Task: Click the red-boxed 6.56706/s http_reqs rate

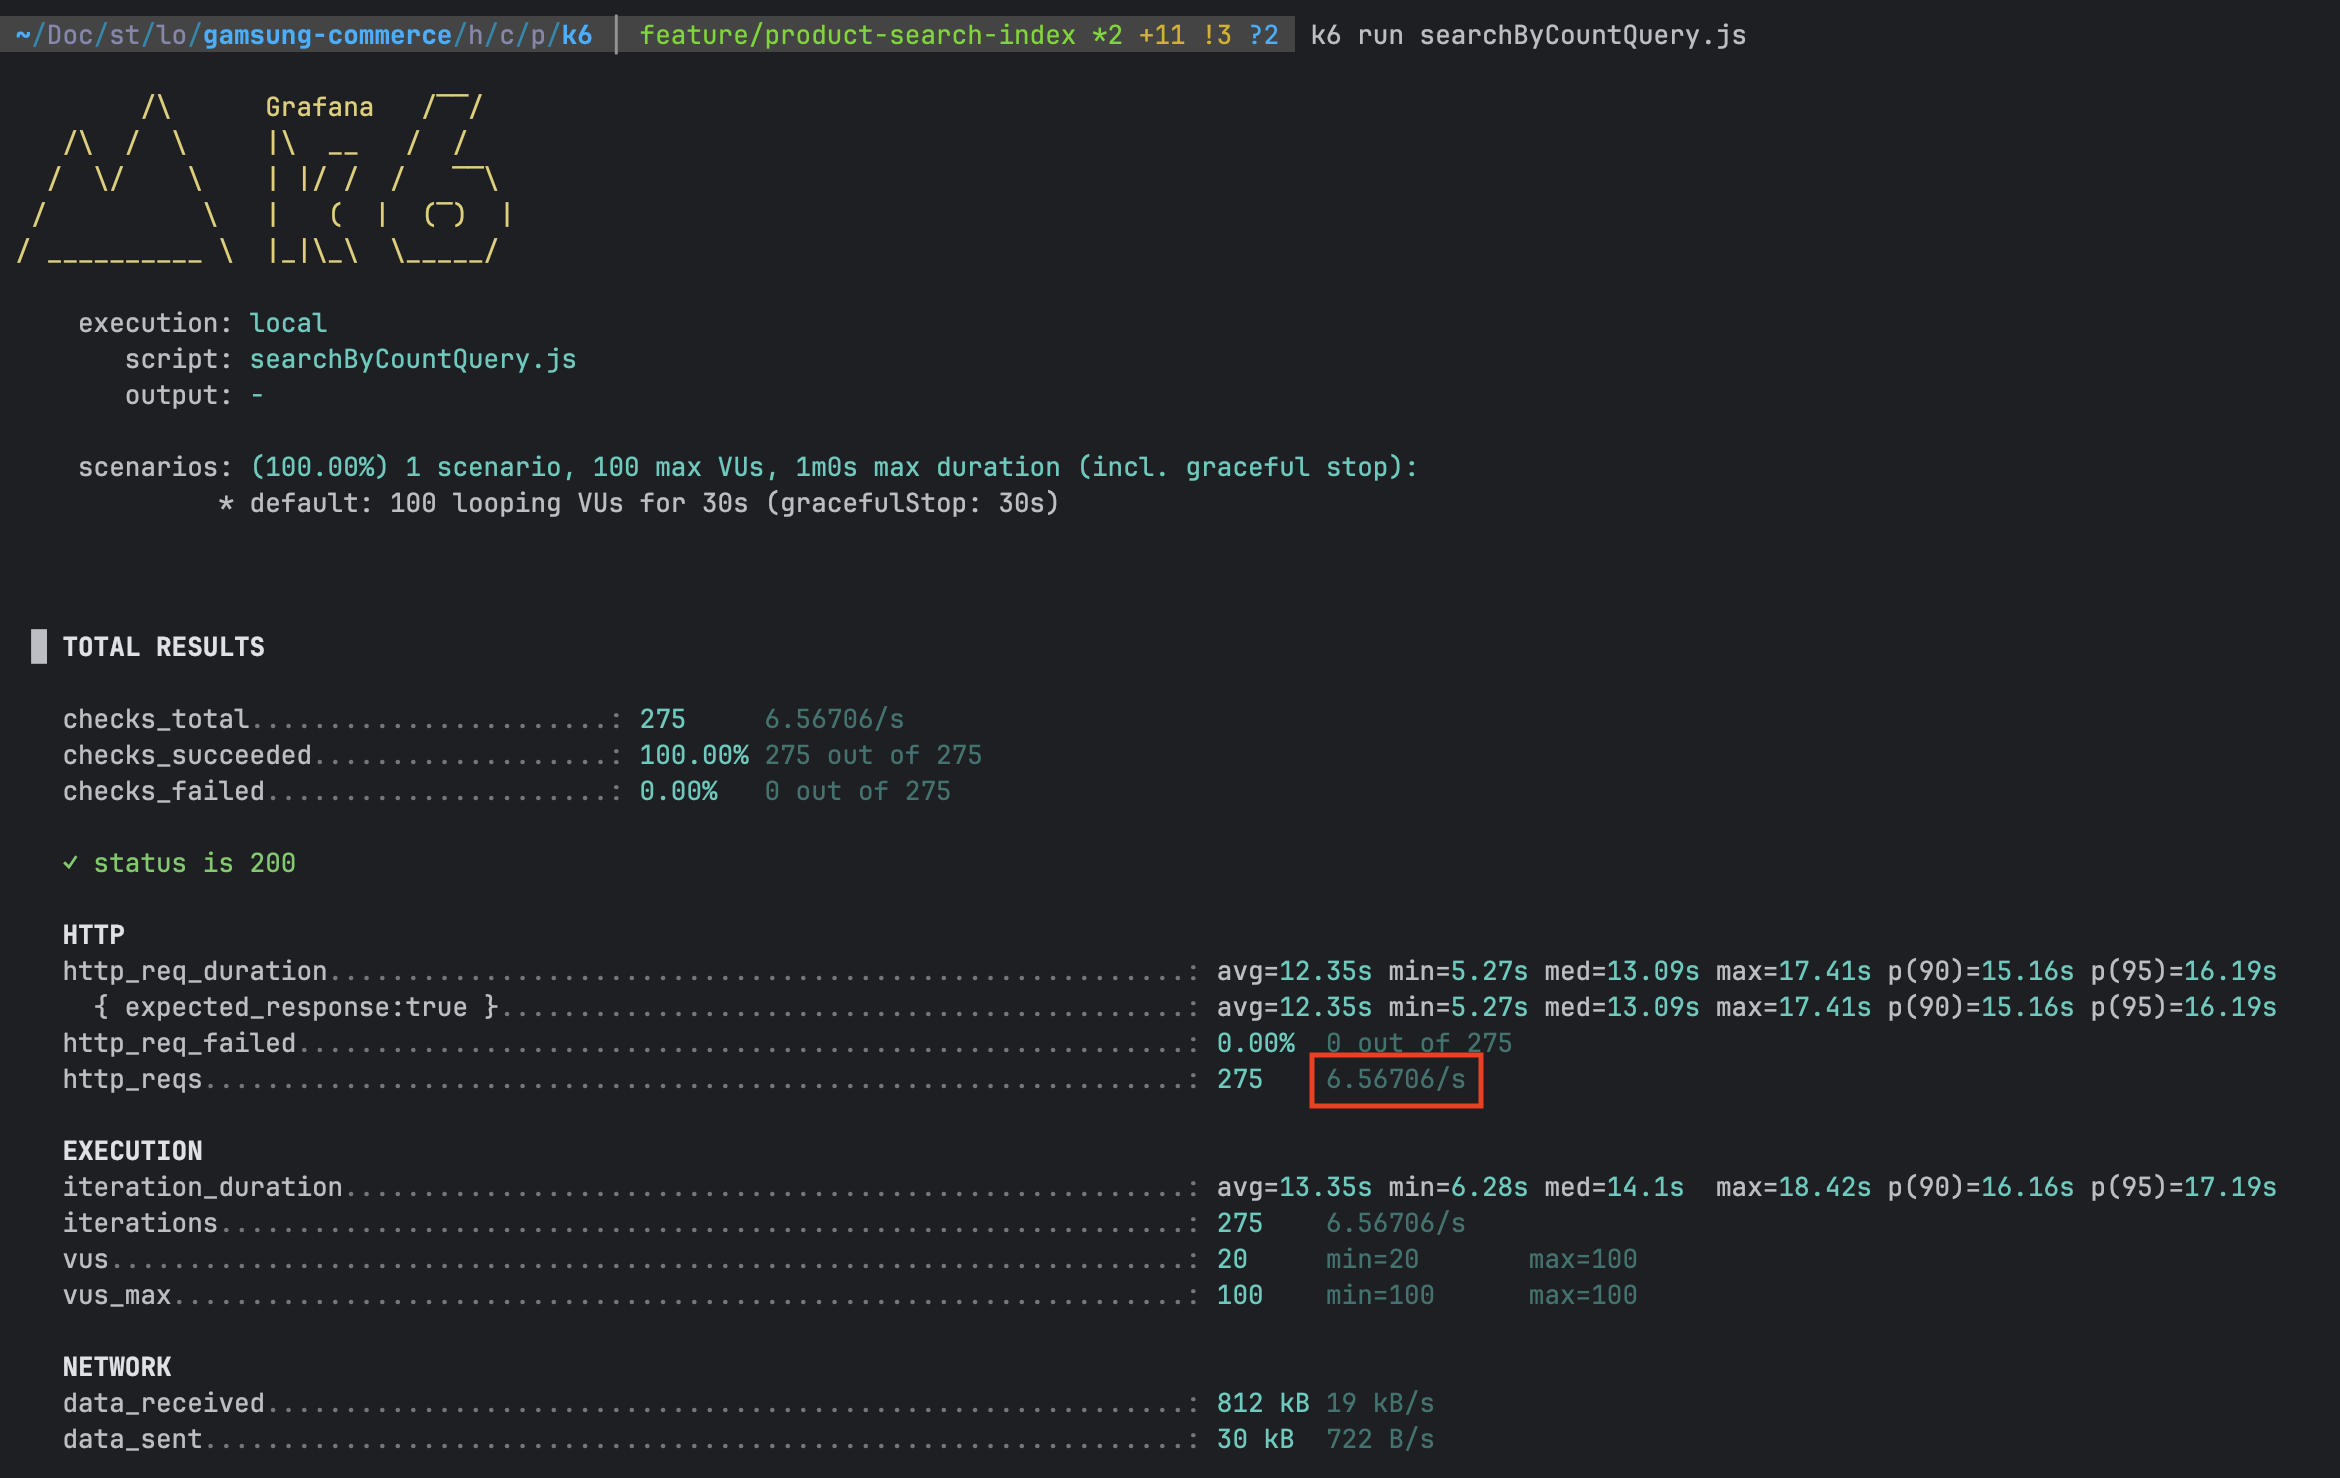Action: pyautogui.click(x=1395, y=1080)
